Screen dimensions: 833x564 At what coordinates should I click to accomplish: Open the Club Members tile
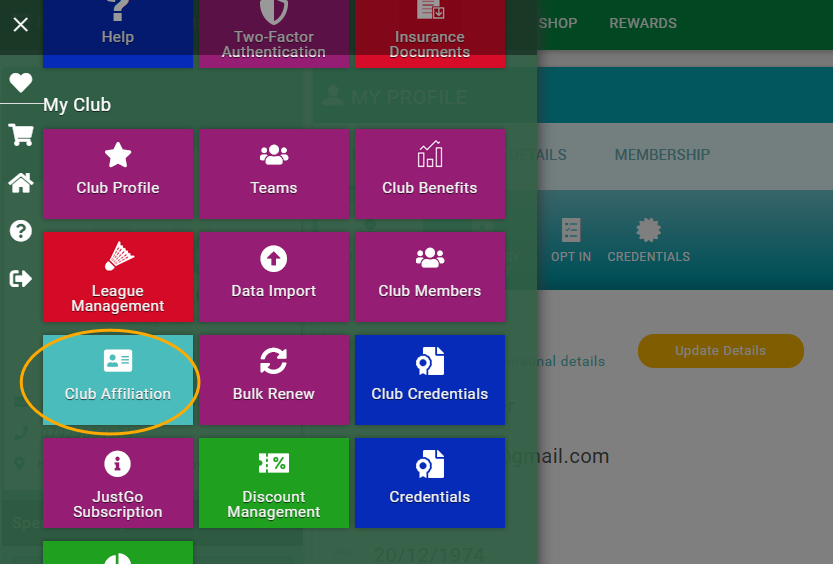[x=430, y=277]
